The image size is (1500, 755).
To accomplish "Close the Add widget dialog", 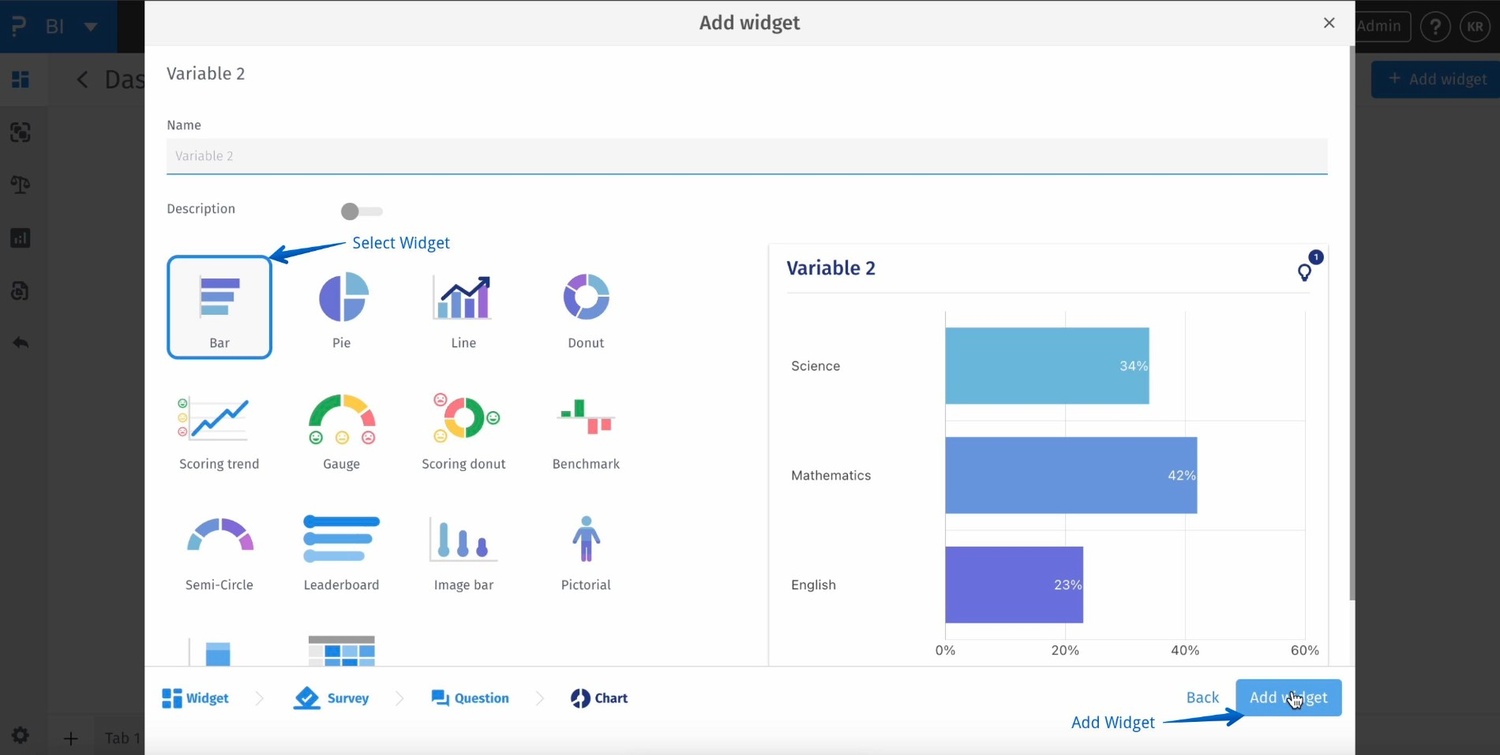I will 1329,23.
